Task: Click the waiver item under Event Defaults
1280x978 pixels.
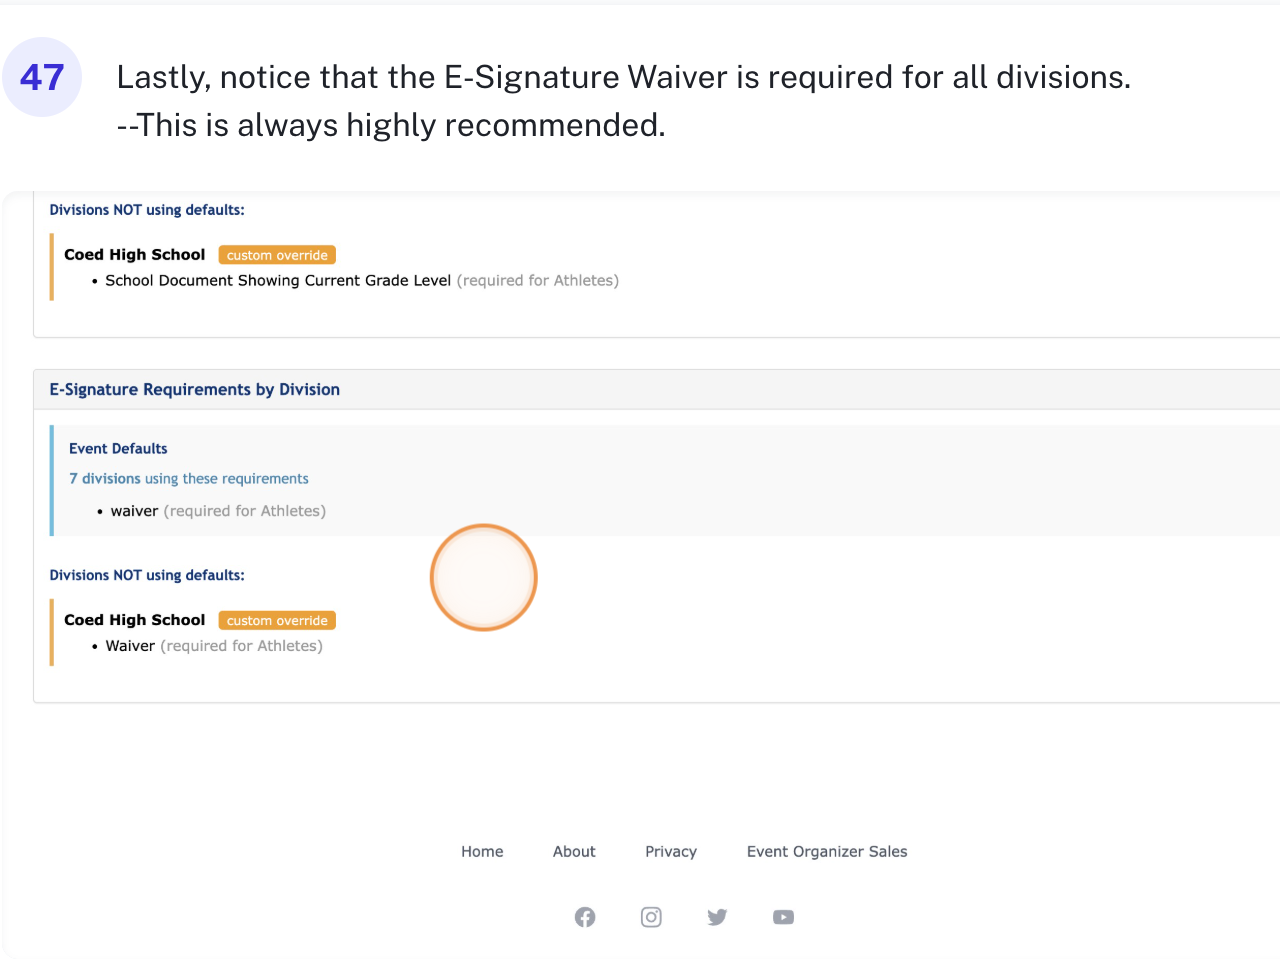Action: [x=135, y=511]
